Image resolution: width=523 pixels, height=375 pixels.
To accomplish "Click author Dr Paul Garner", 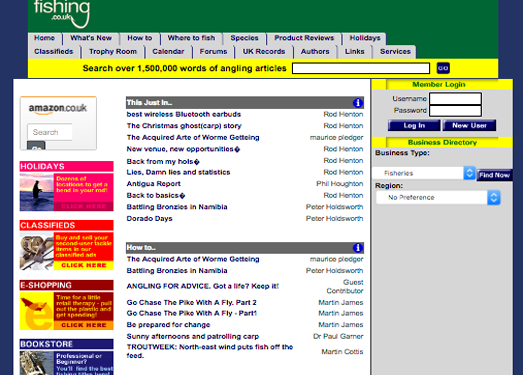I will click(x=338, y=336).
